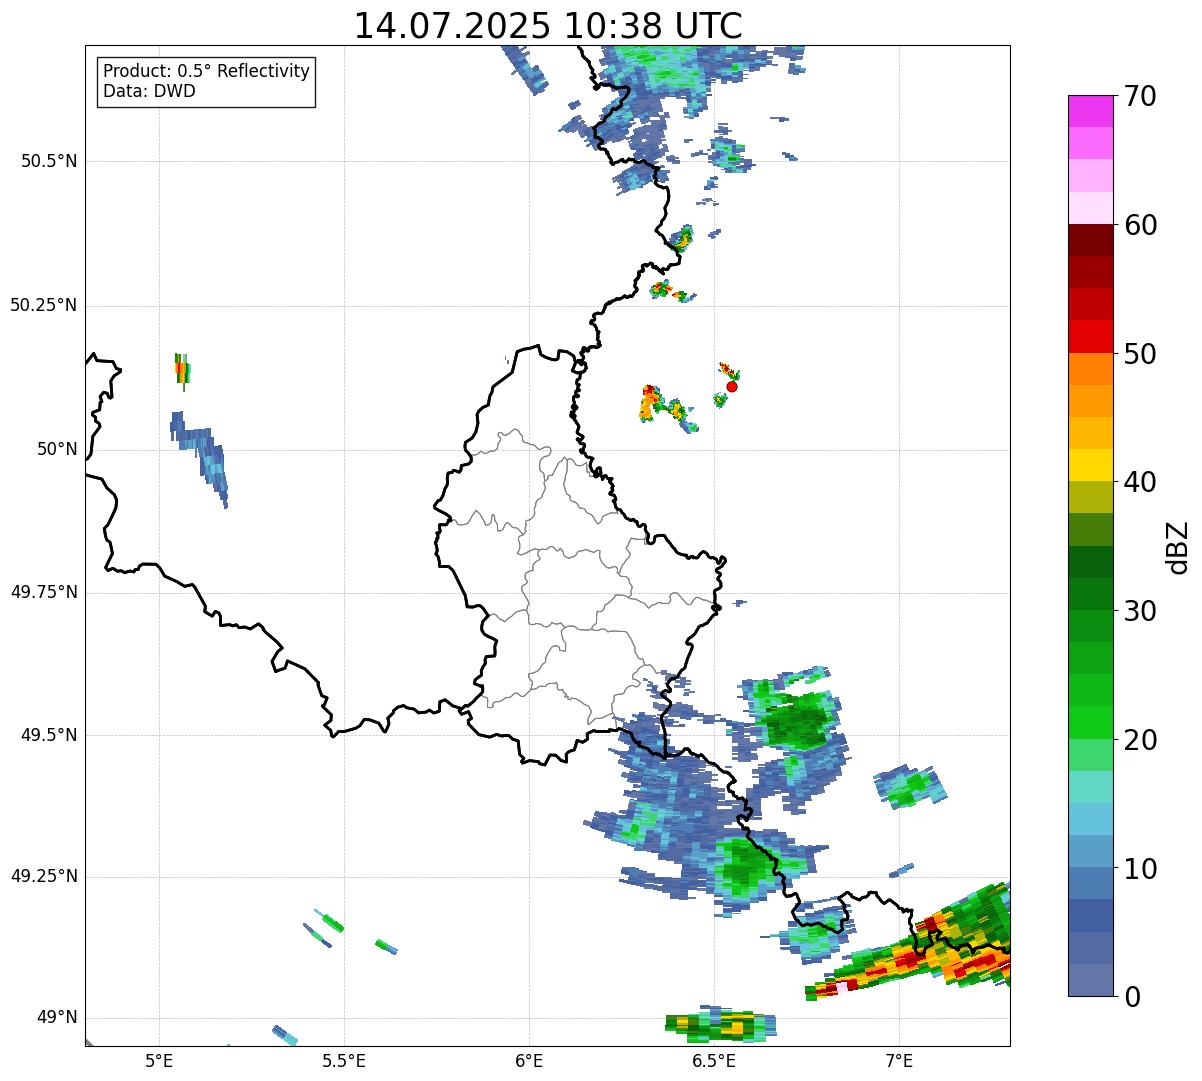This screenshot has width=1202, height=1081.
Task: Click the 5°E longitude label
Action: tap(159, 1061)
